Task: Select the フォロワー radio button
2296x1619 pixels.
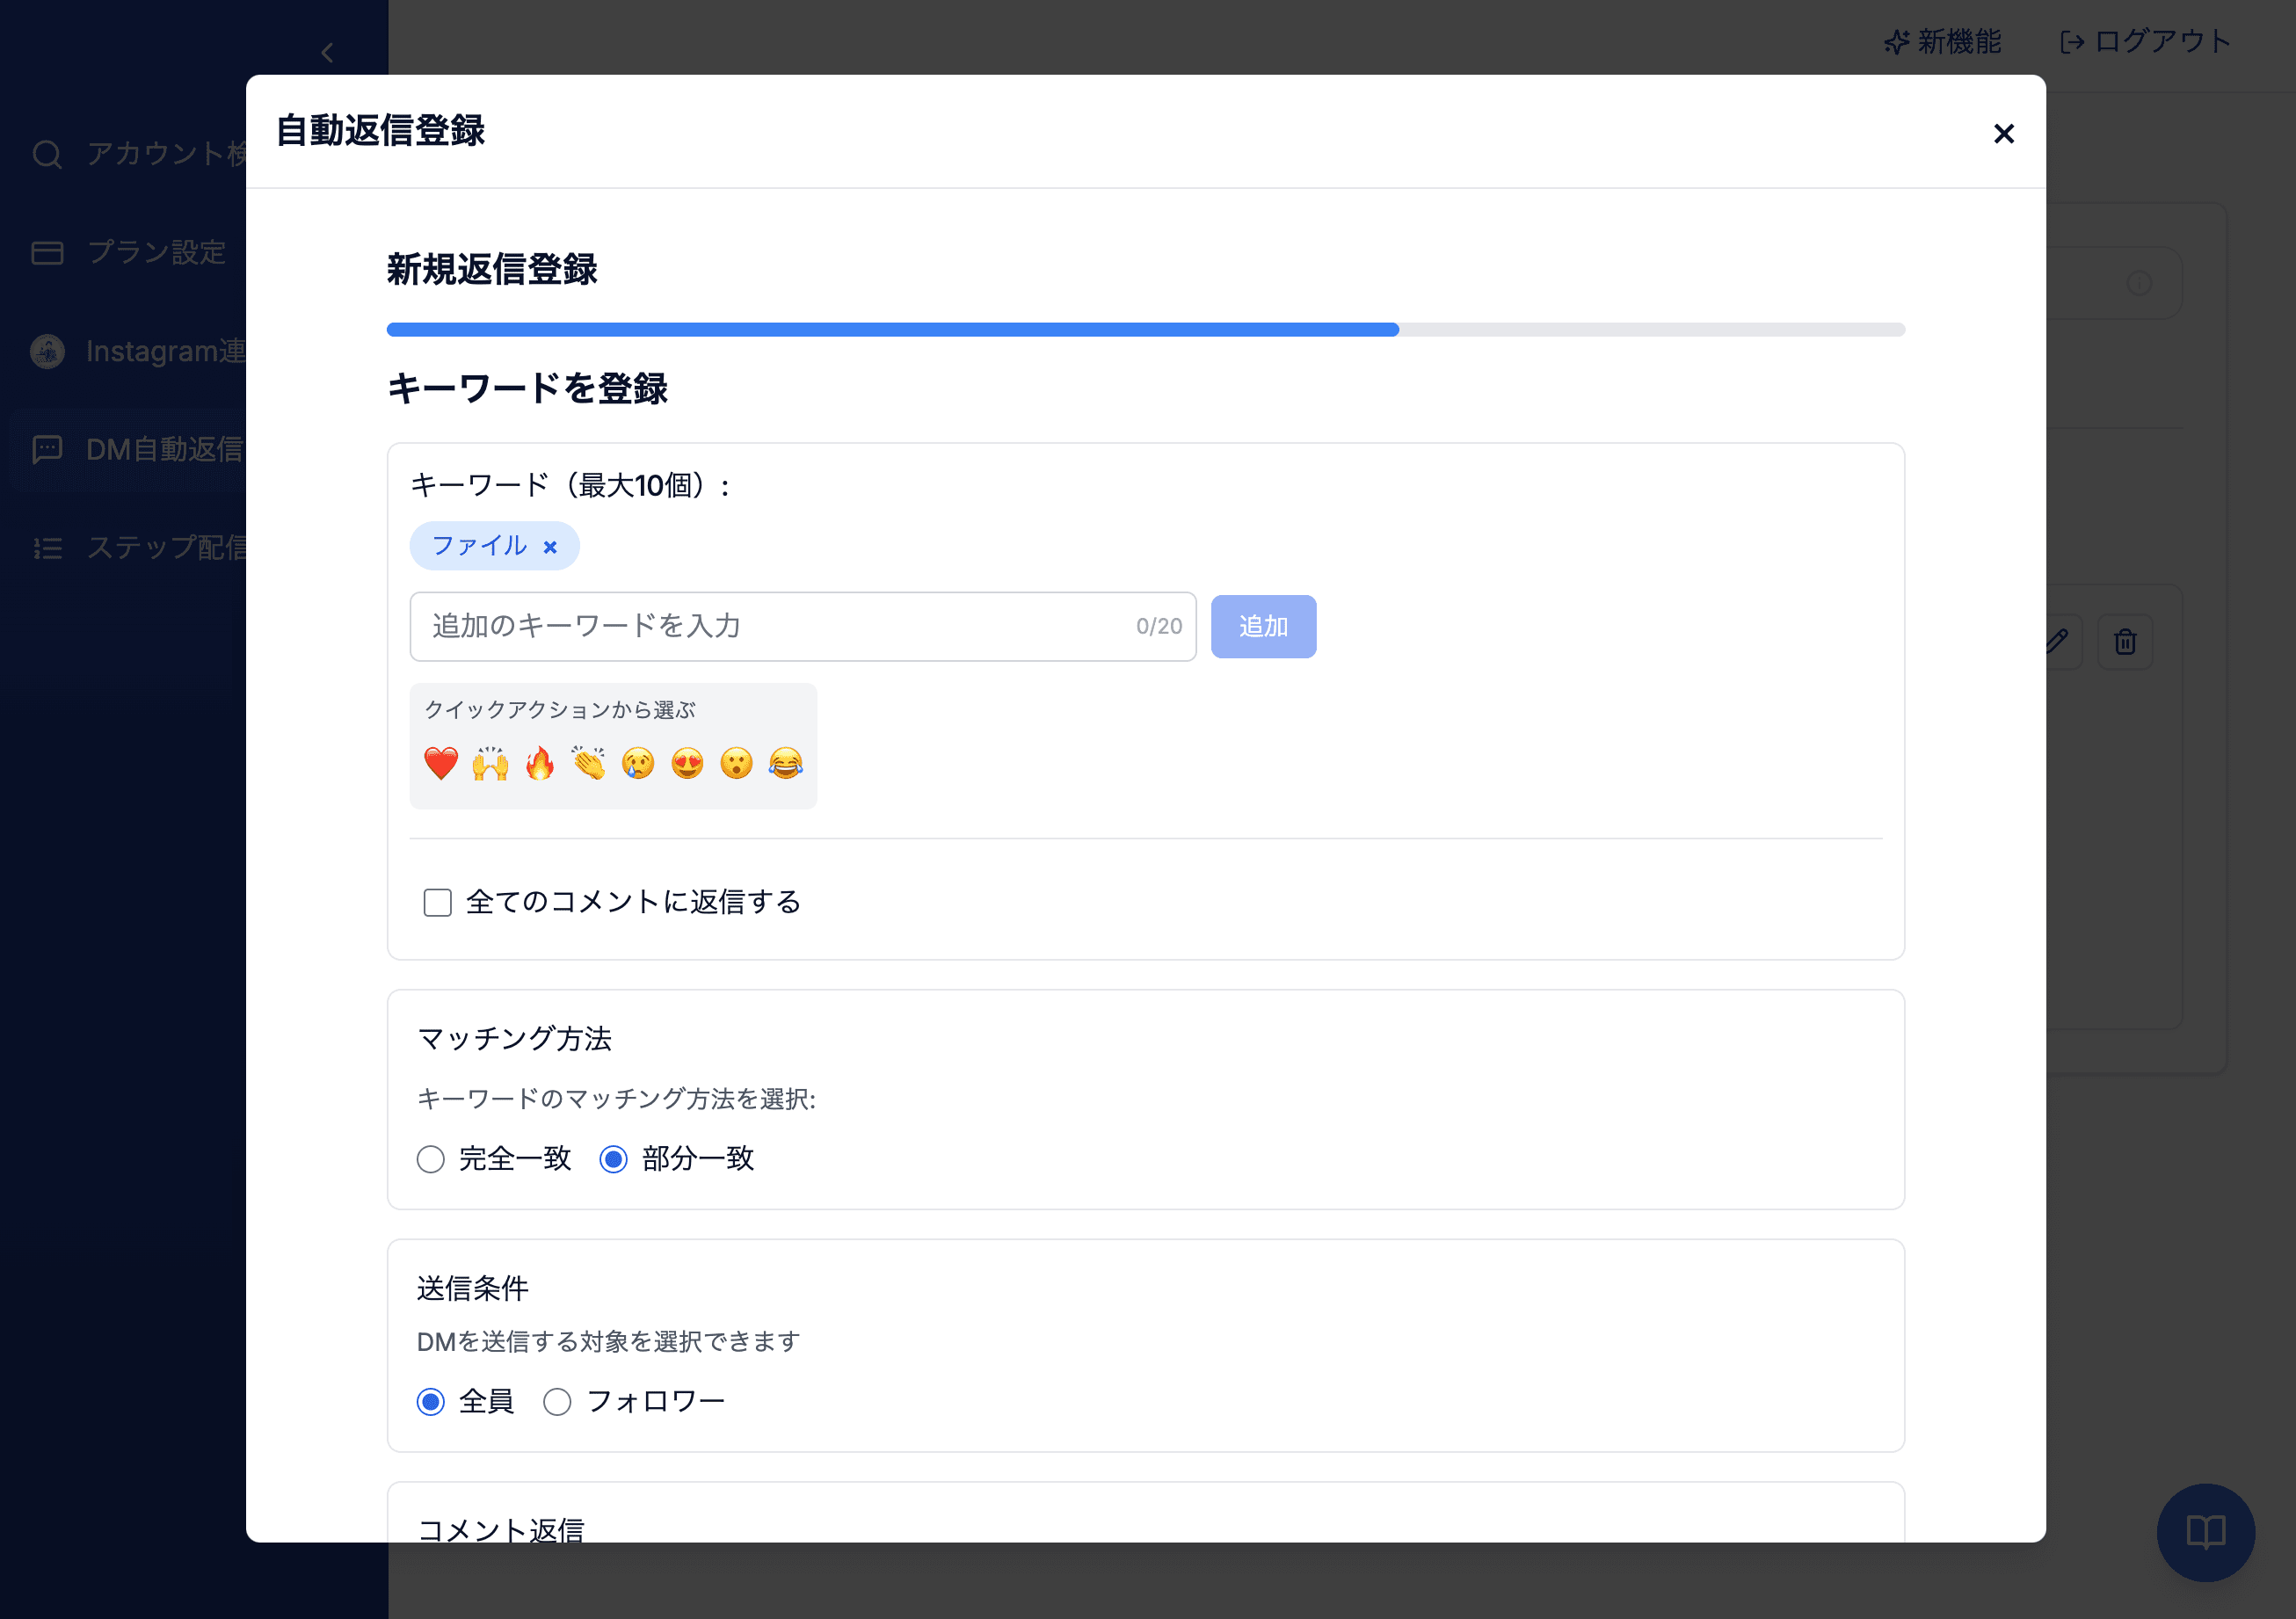Action: click(x=557, y=1402)
